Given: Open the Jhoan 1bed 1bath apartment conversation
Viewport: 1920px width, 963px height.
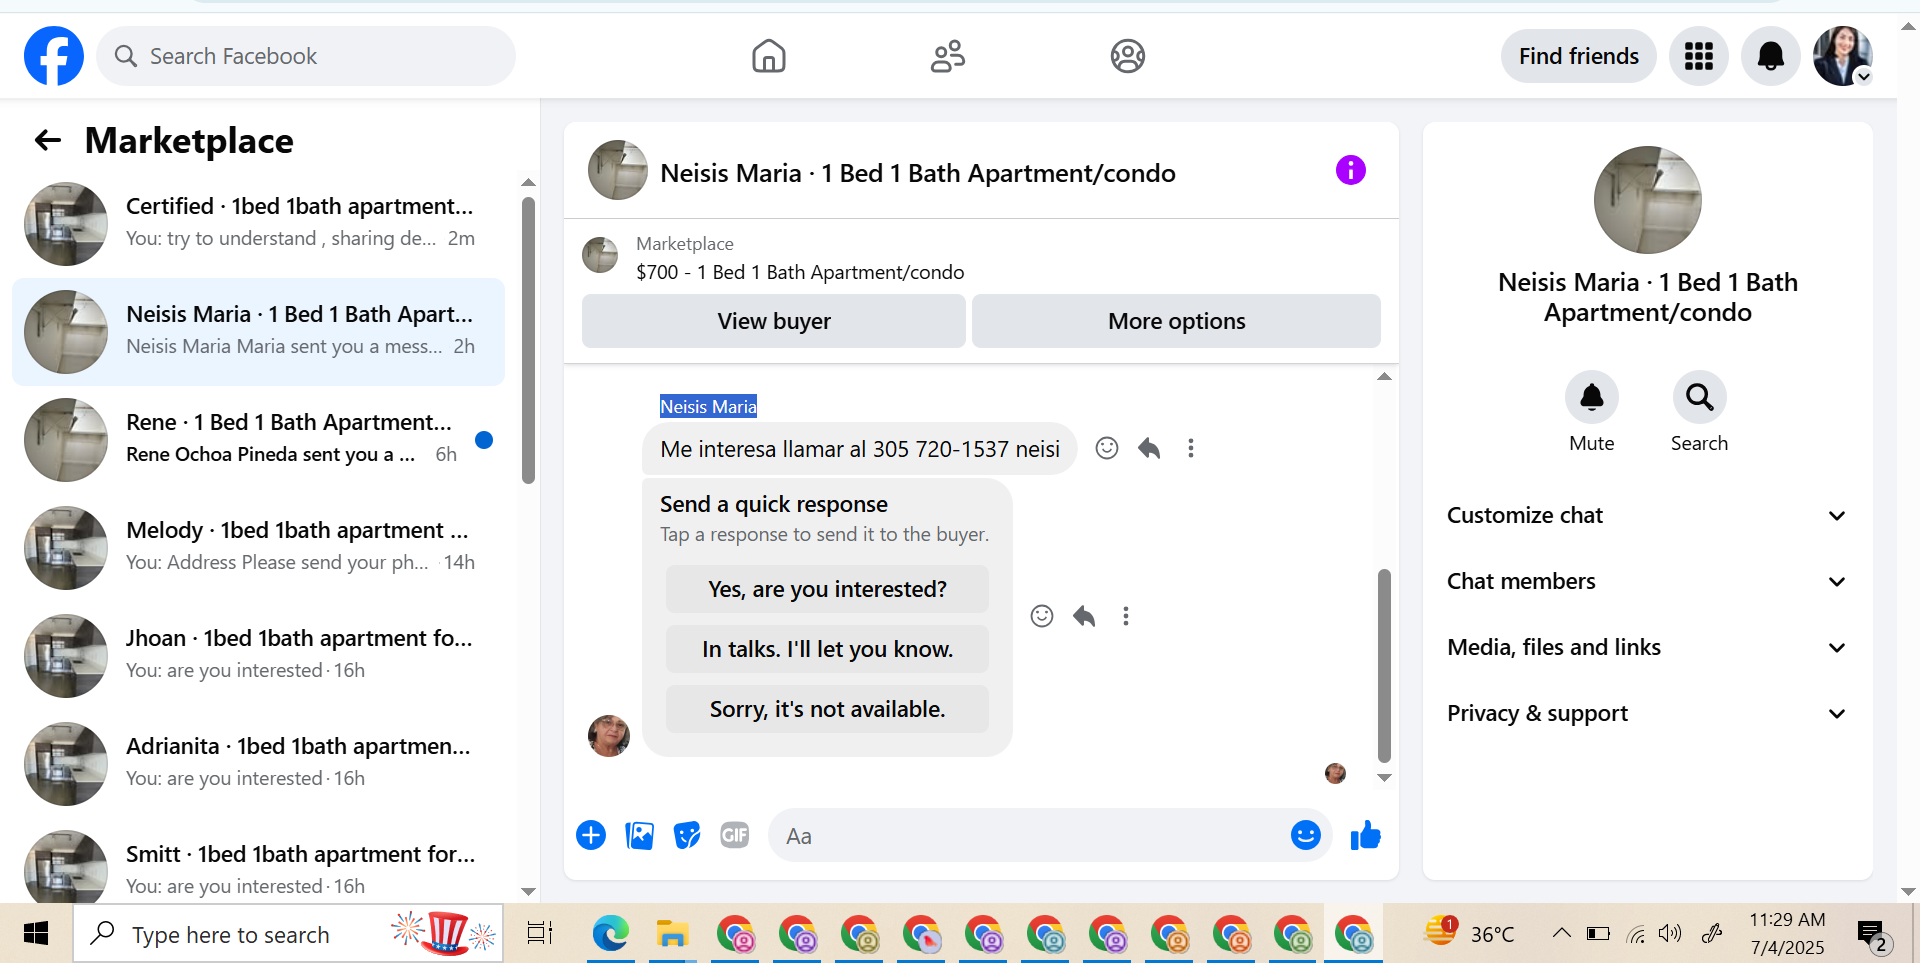Looking at the screenshot, I should (x=258, y=655).
